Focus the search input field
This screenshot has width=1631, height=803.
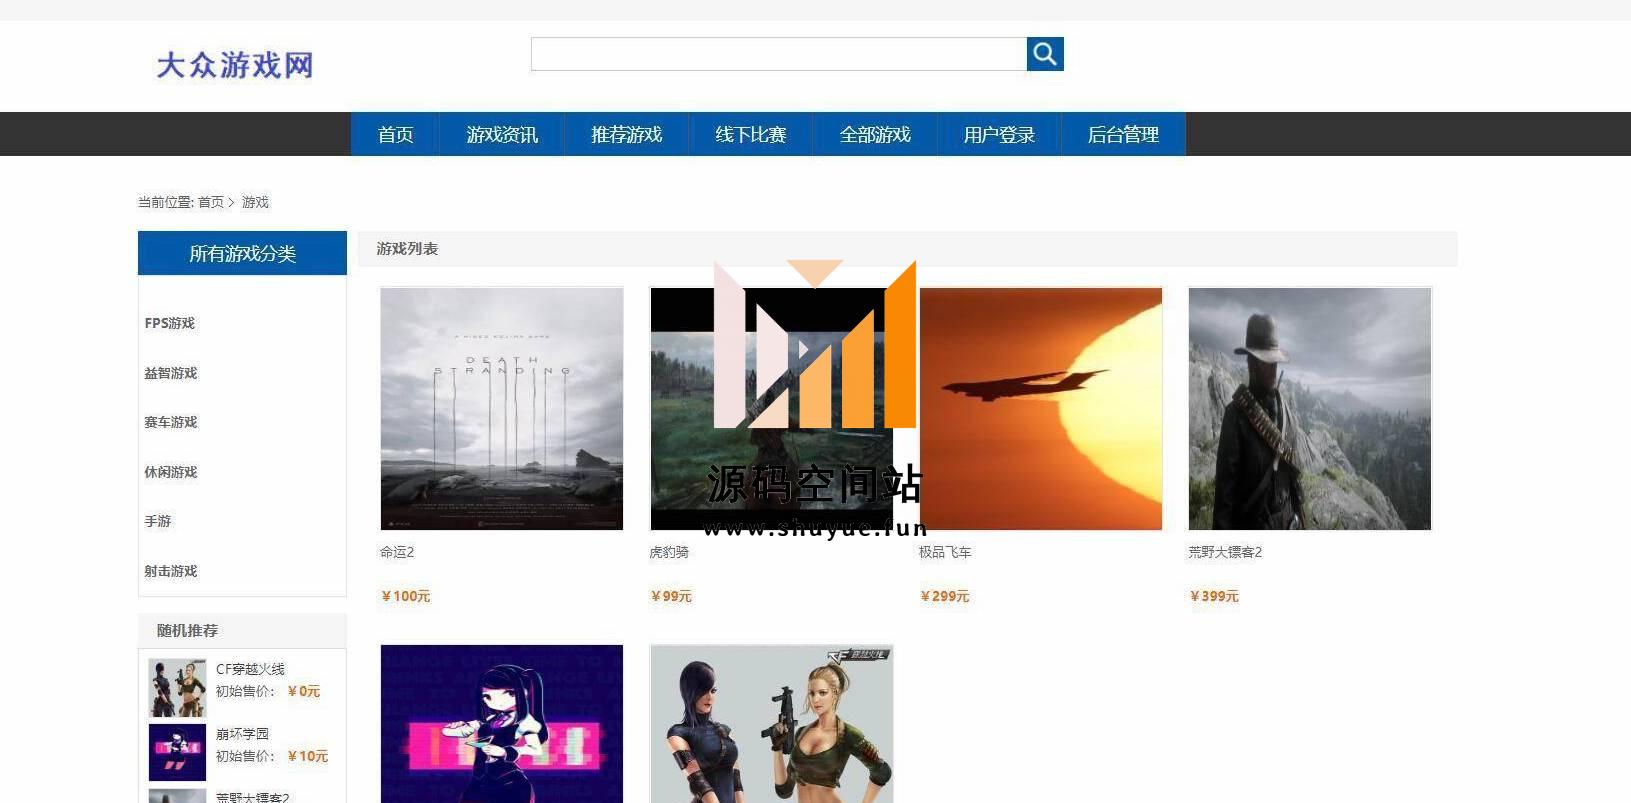(x=778, y=54)
